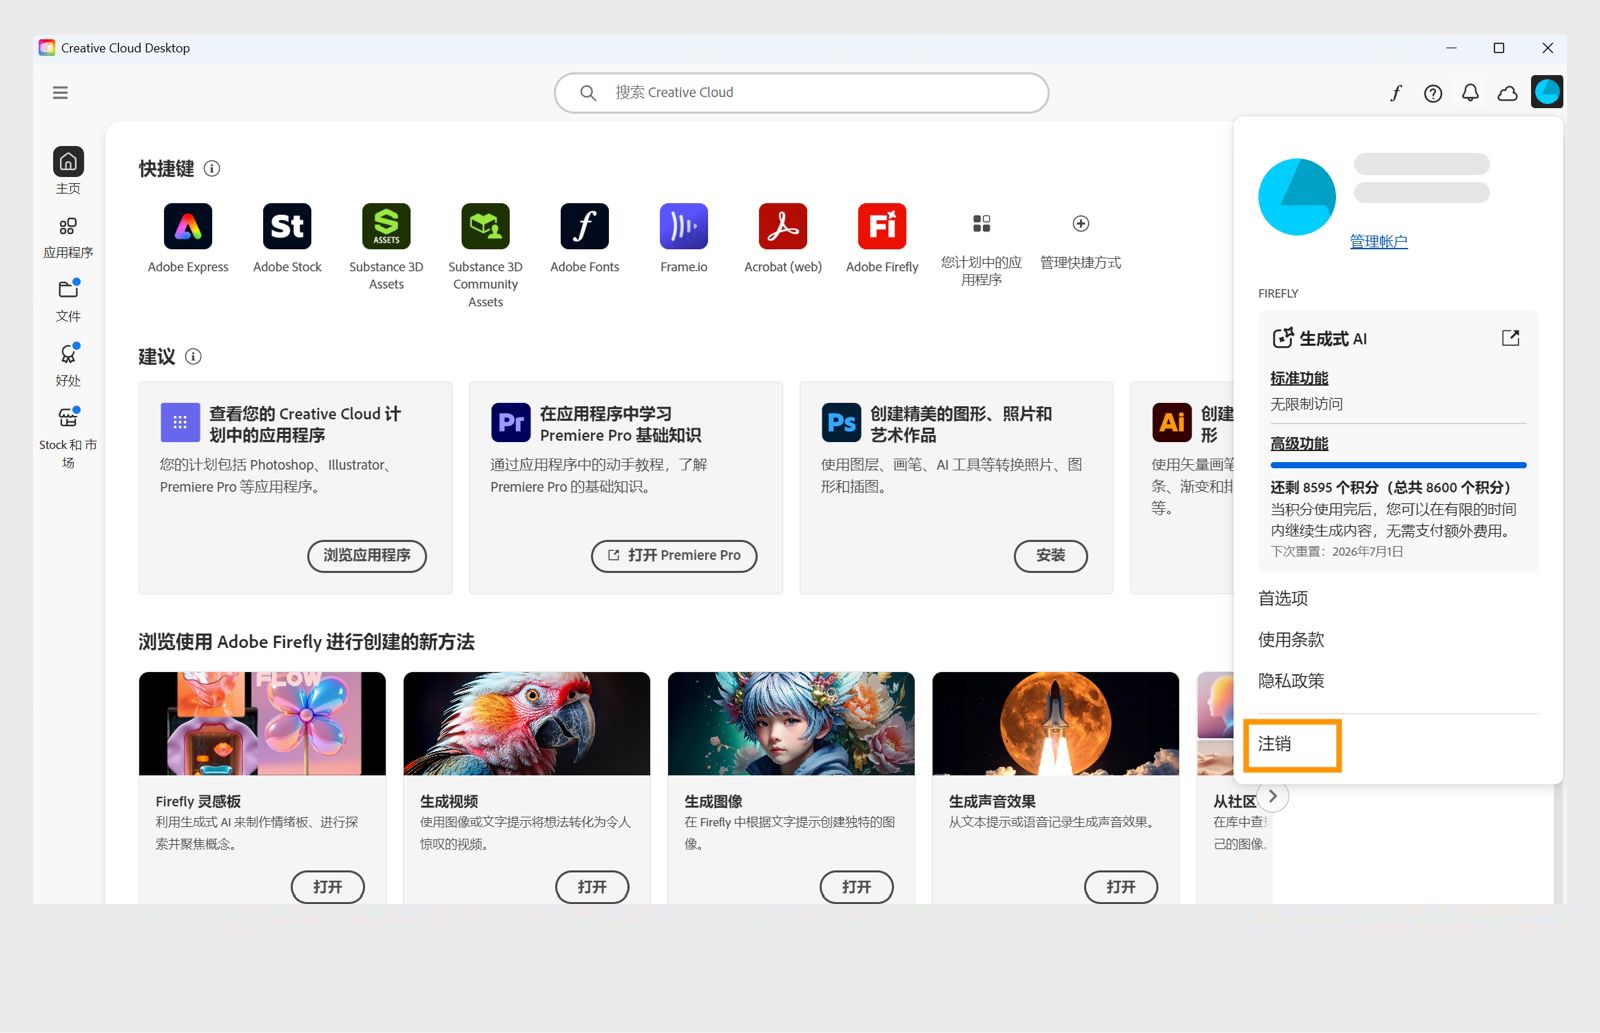Click the 生成式 AI heading

(x=1333, y=338)
